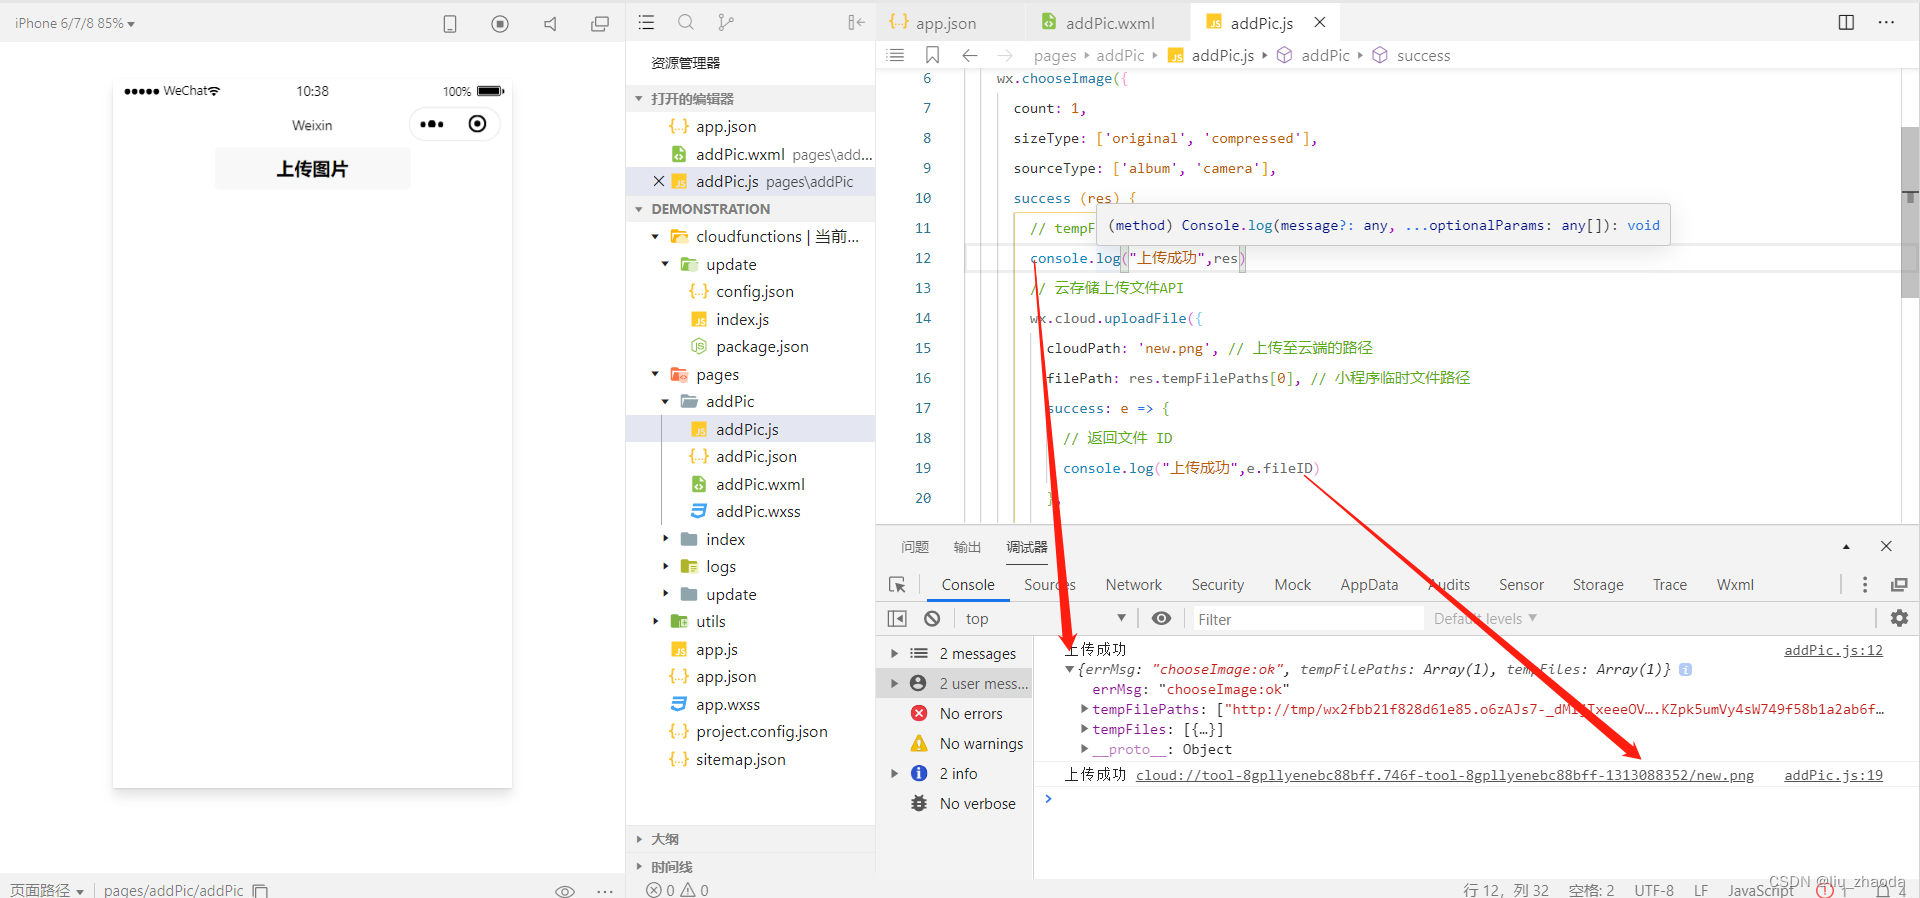The width and height of the screenshot is (1920, 898).
Task: Click the outline list icon left of bookmark
Action: 896,55
